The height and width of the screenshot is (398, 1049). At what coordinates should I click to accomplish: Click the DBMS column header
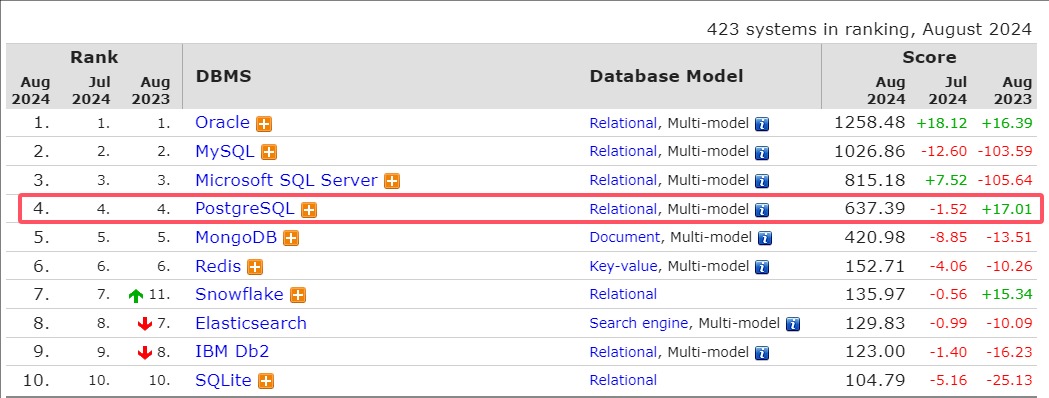(223, 76)
